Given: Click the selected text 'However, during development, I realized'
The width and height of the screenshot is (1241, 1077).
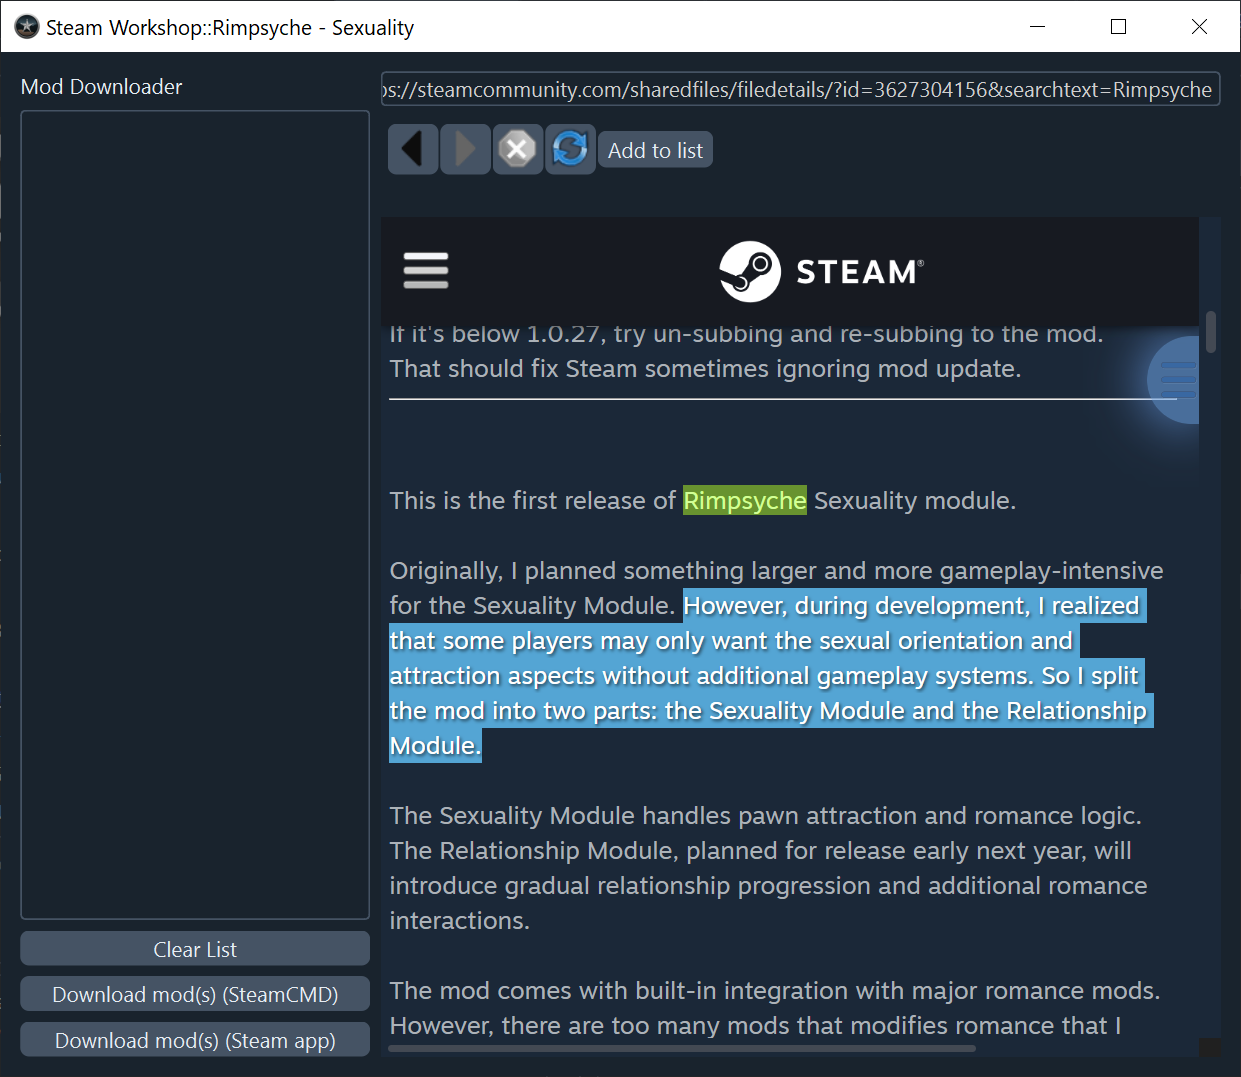Looking at the screenshot, I should point(912,606).
